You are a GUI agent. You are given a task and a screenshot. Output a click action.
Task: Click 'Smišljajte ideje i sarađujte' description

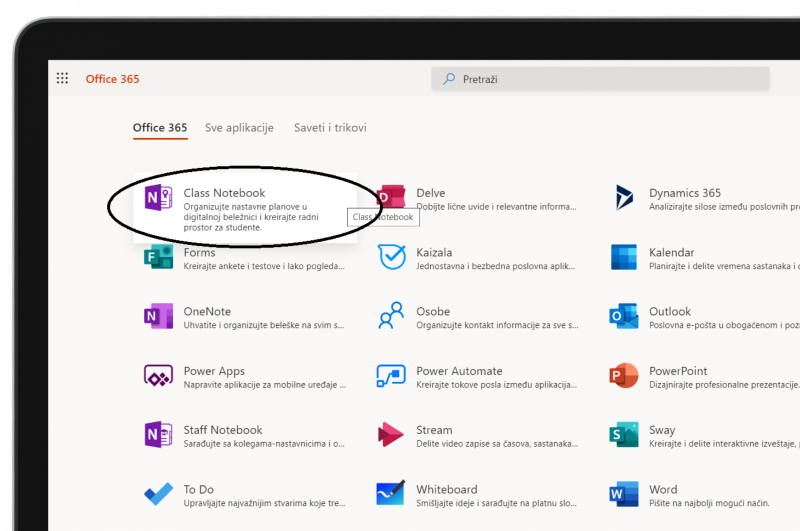tap(496, 503)
